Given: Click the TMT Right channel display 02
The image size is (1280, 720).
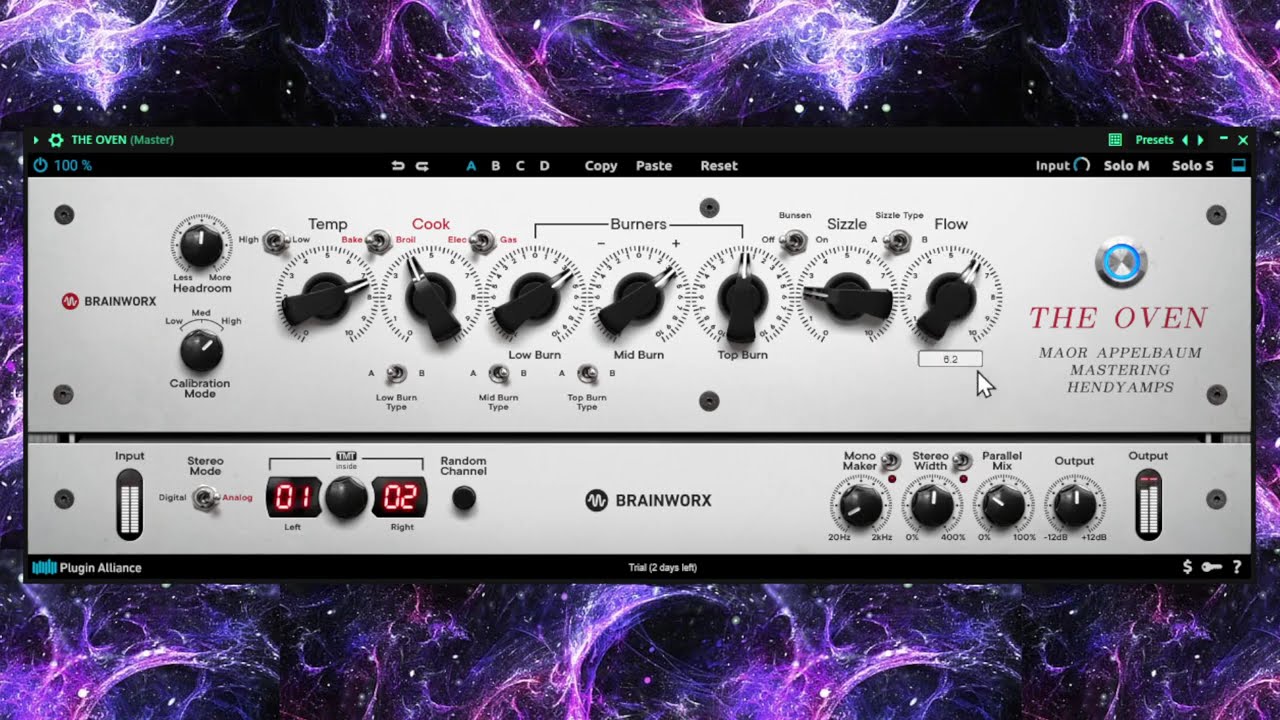Looking at the screenshot, I should point(400,497).
